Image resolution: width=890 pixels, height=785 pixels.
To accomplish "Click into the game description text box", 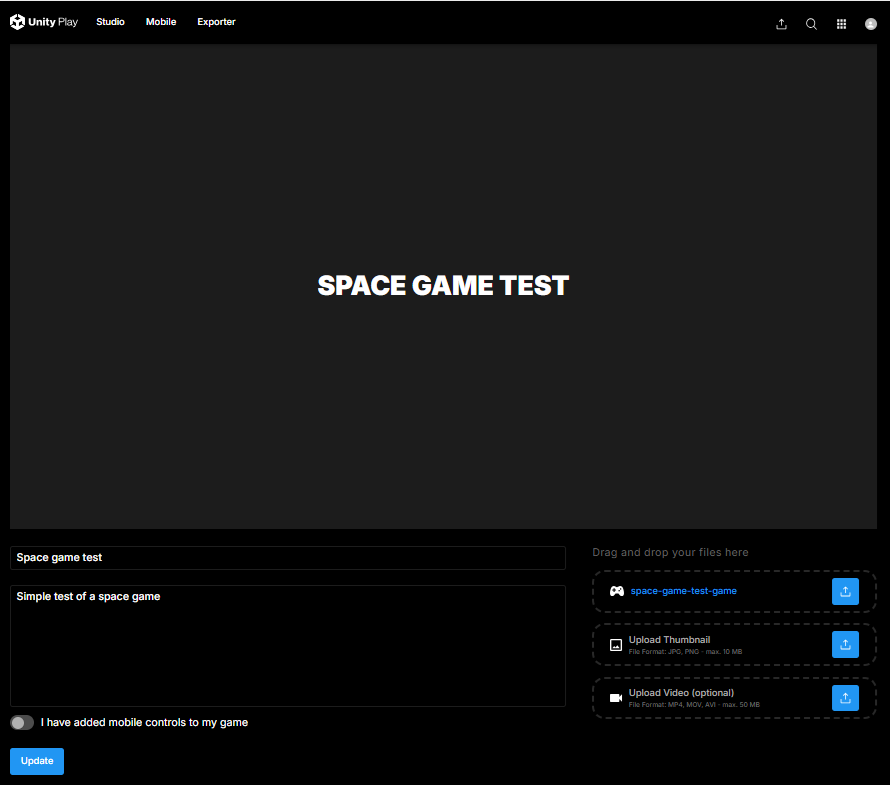I will coord(287,645).
